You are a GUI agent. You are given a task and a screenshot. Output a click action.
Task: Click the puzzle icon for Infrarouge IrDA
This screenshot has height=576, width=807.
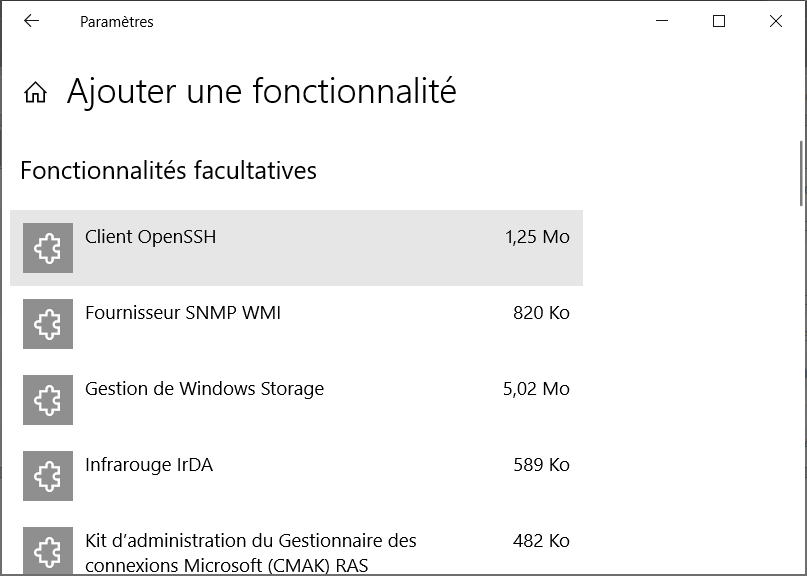tap(48, 476)
